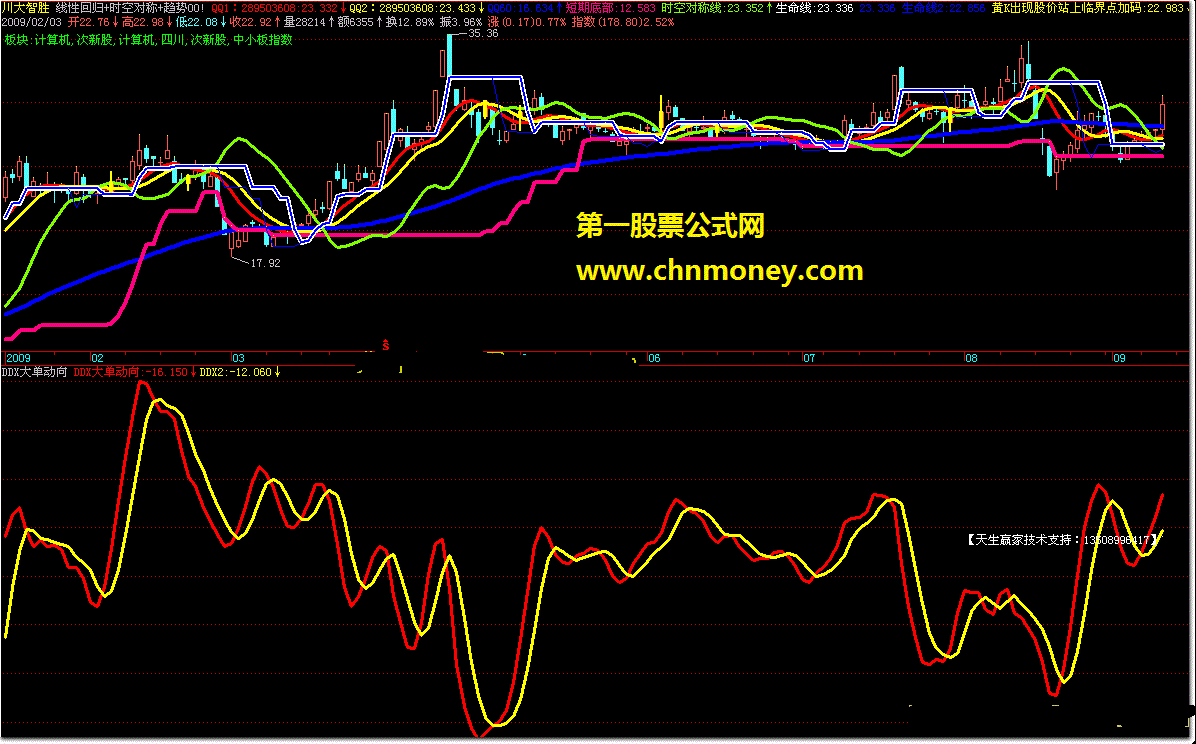This screenshot has width=1196, height=744.
Task: Click the volume 量28214
Action: (304, 23)
